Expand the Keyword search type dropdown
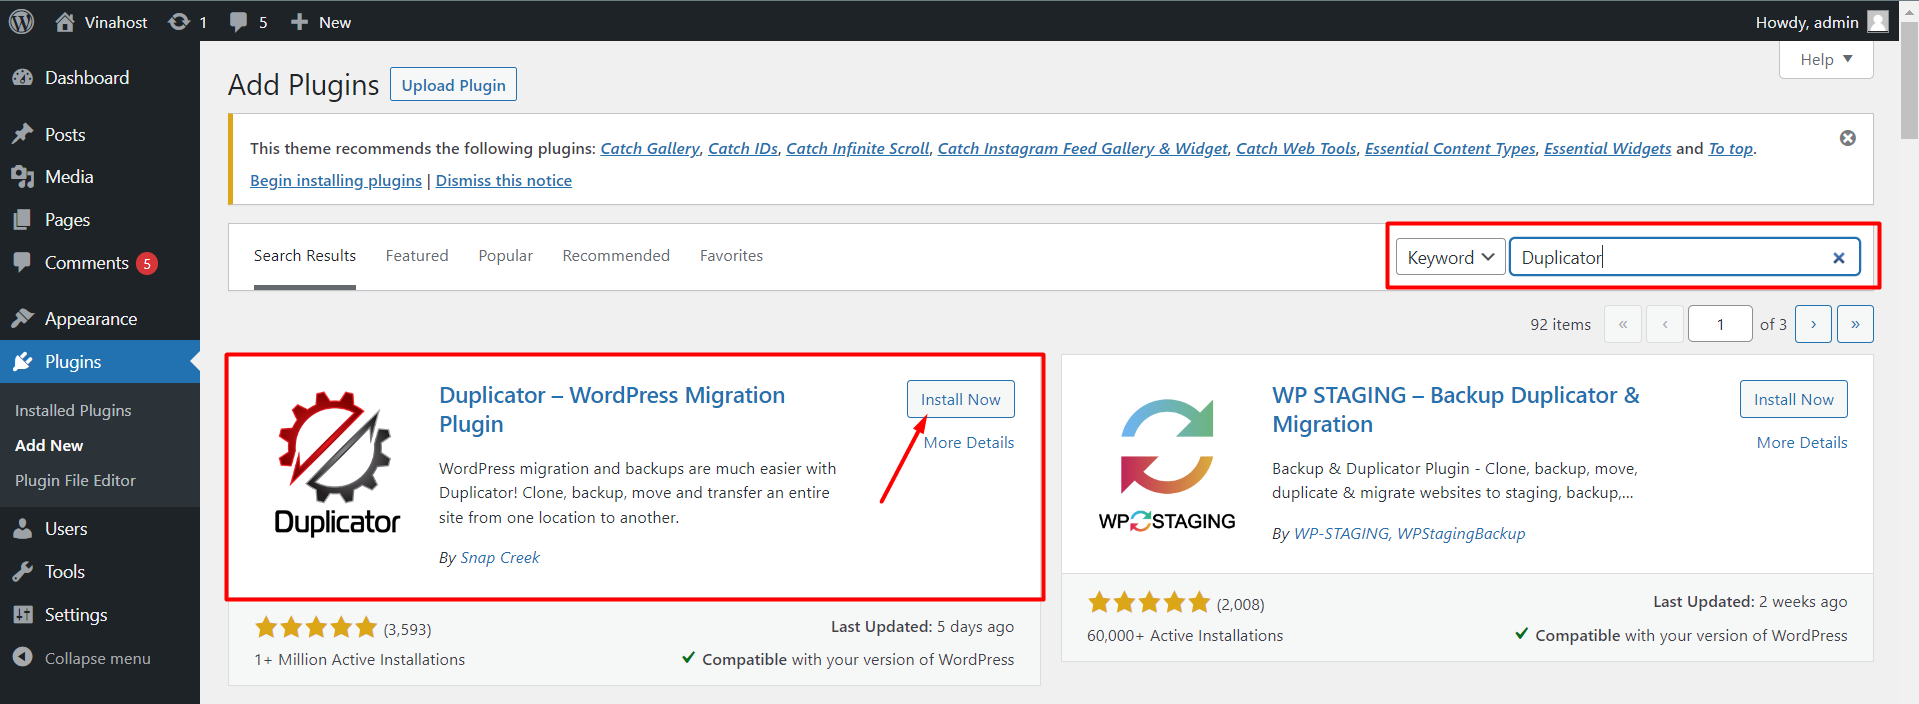The image size is (1919, 704). (x=1450, y=258)
